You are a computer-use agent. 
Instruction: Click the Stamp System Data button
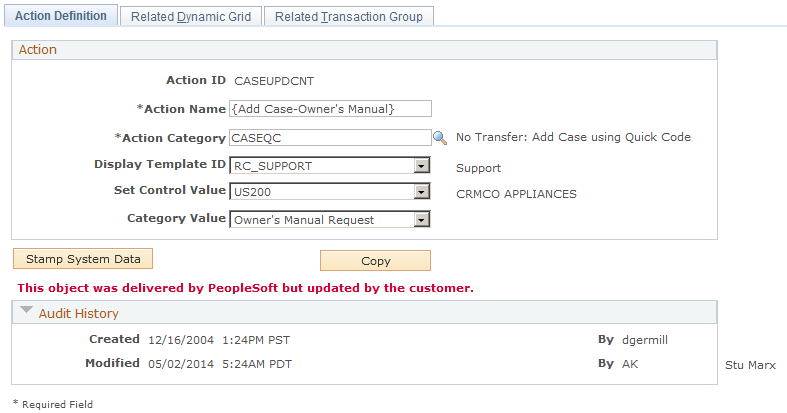[83, 259]
